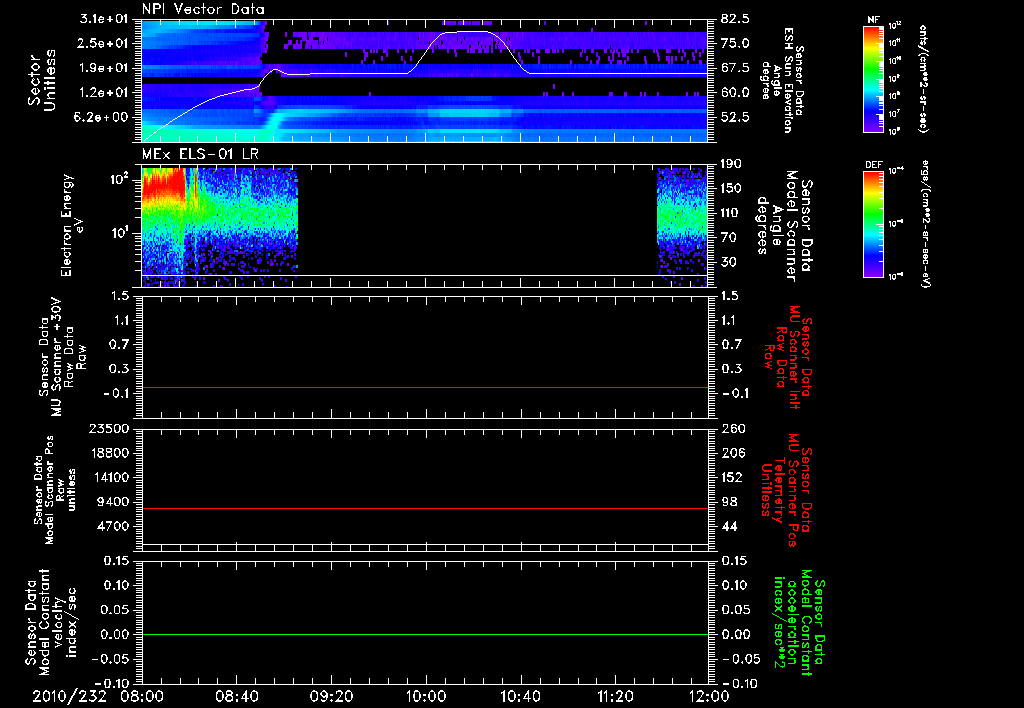Click the 1.2e+01 sector tick value

105,93
